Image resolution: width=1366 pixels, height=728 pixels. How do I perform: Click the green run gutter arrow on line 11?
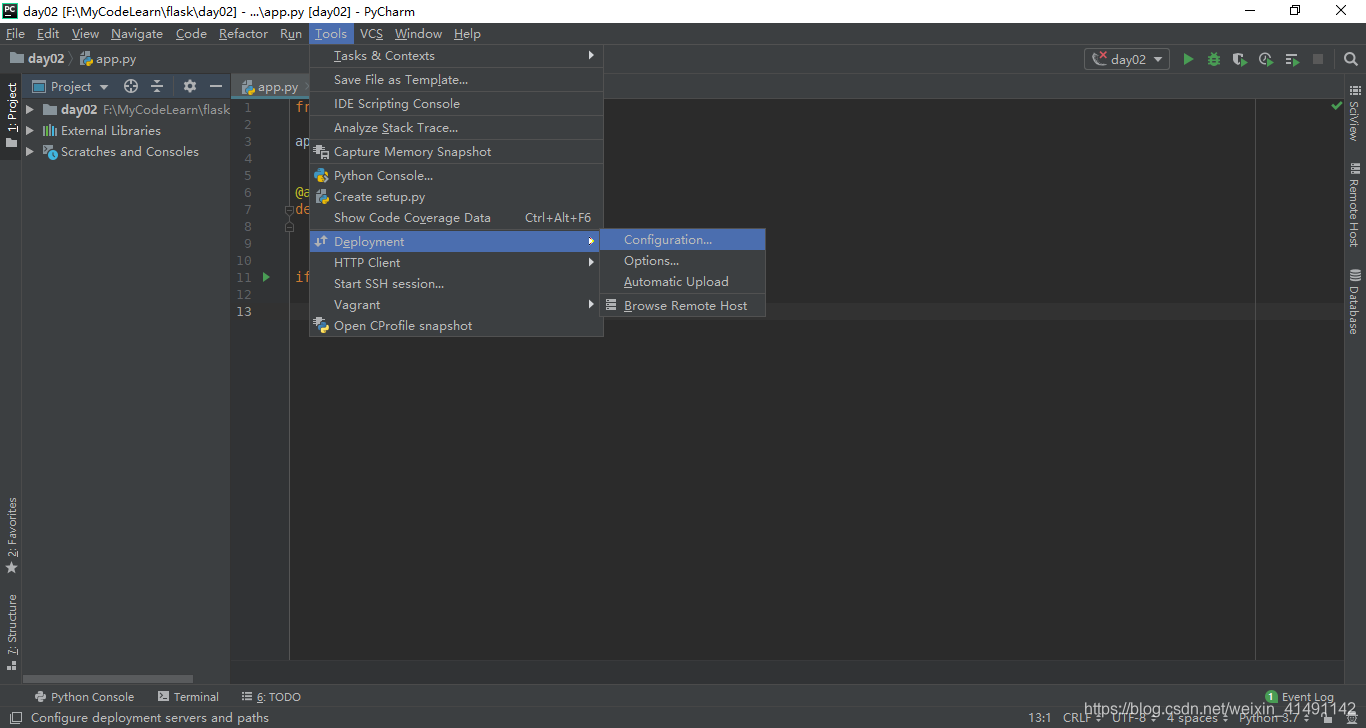(x=266, y=277)
